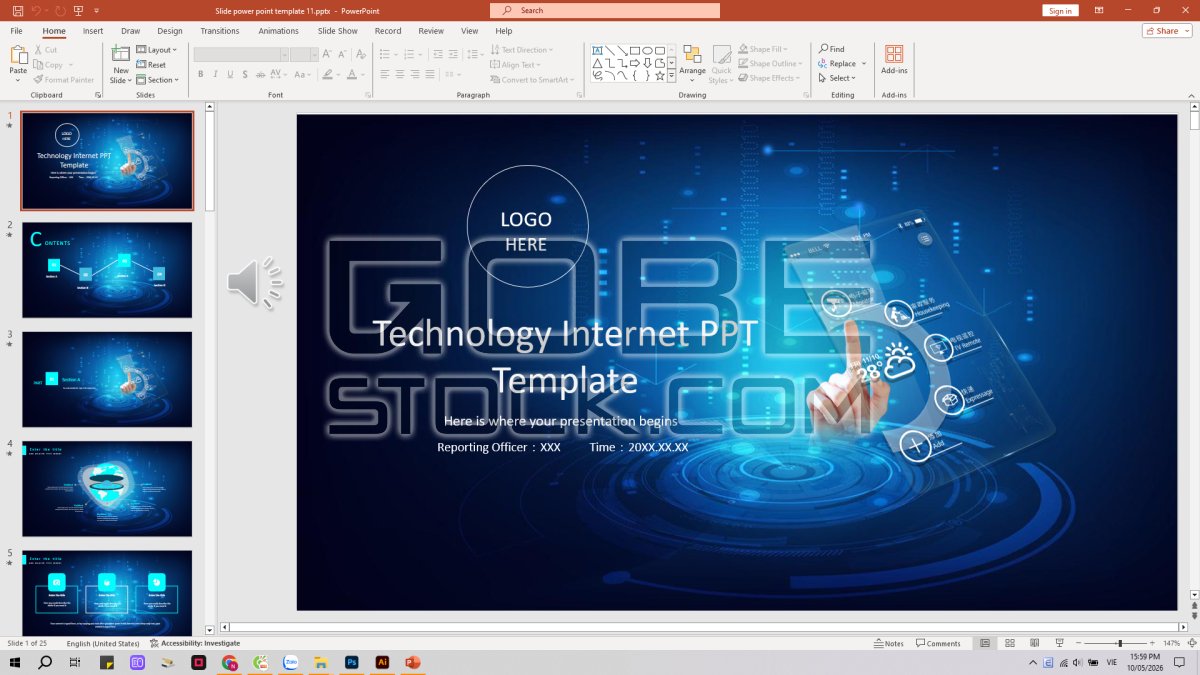The height and width of the screenshot is (675, 1200).
Task: Open Windows Start menu
Action: [16, 662]
